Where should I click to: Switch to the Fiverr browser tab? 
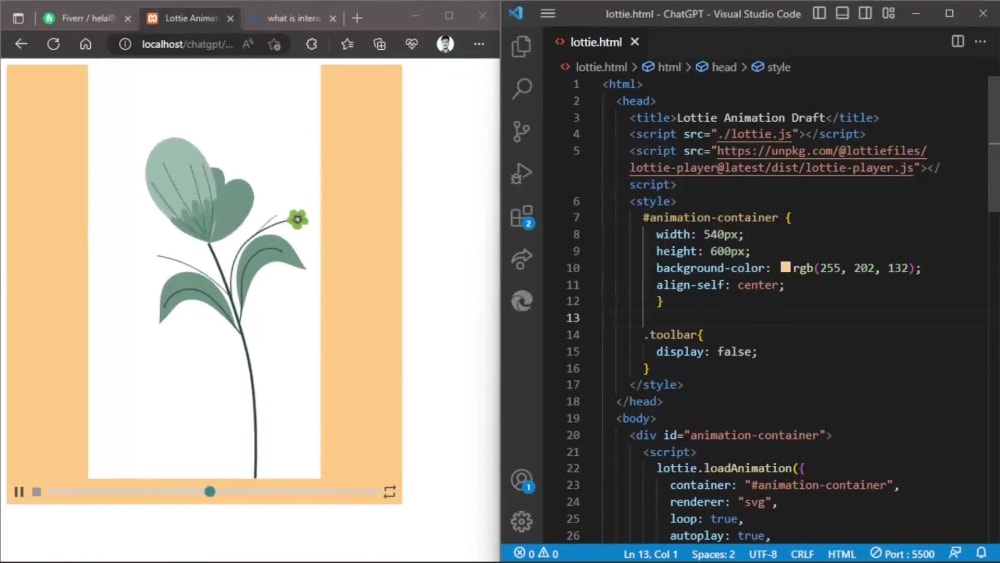tap(87, 18)
